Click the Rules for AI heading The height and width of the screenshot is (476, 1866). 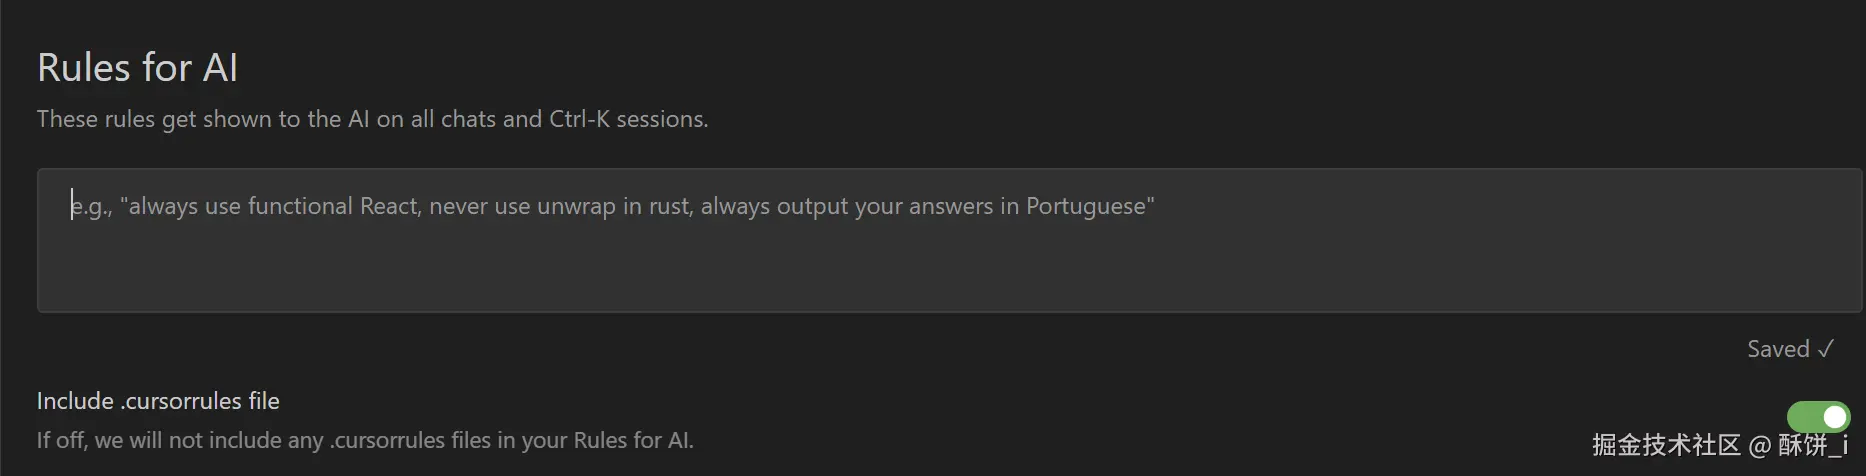[137, 68]
